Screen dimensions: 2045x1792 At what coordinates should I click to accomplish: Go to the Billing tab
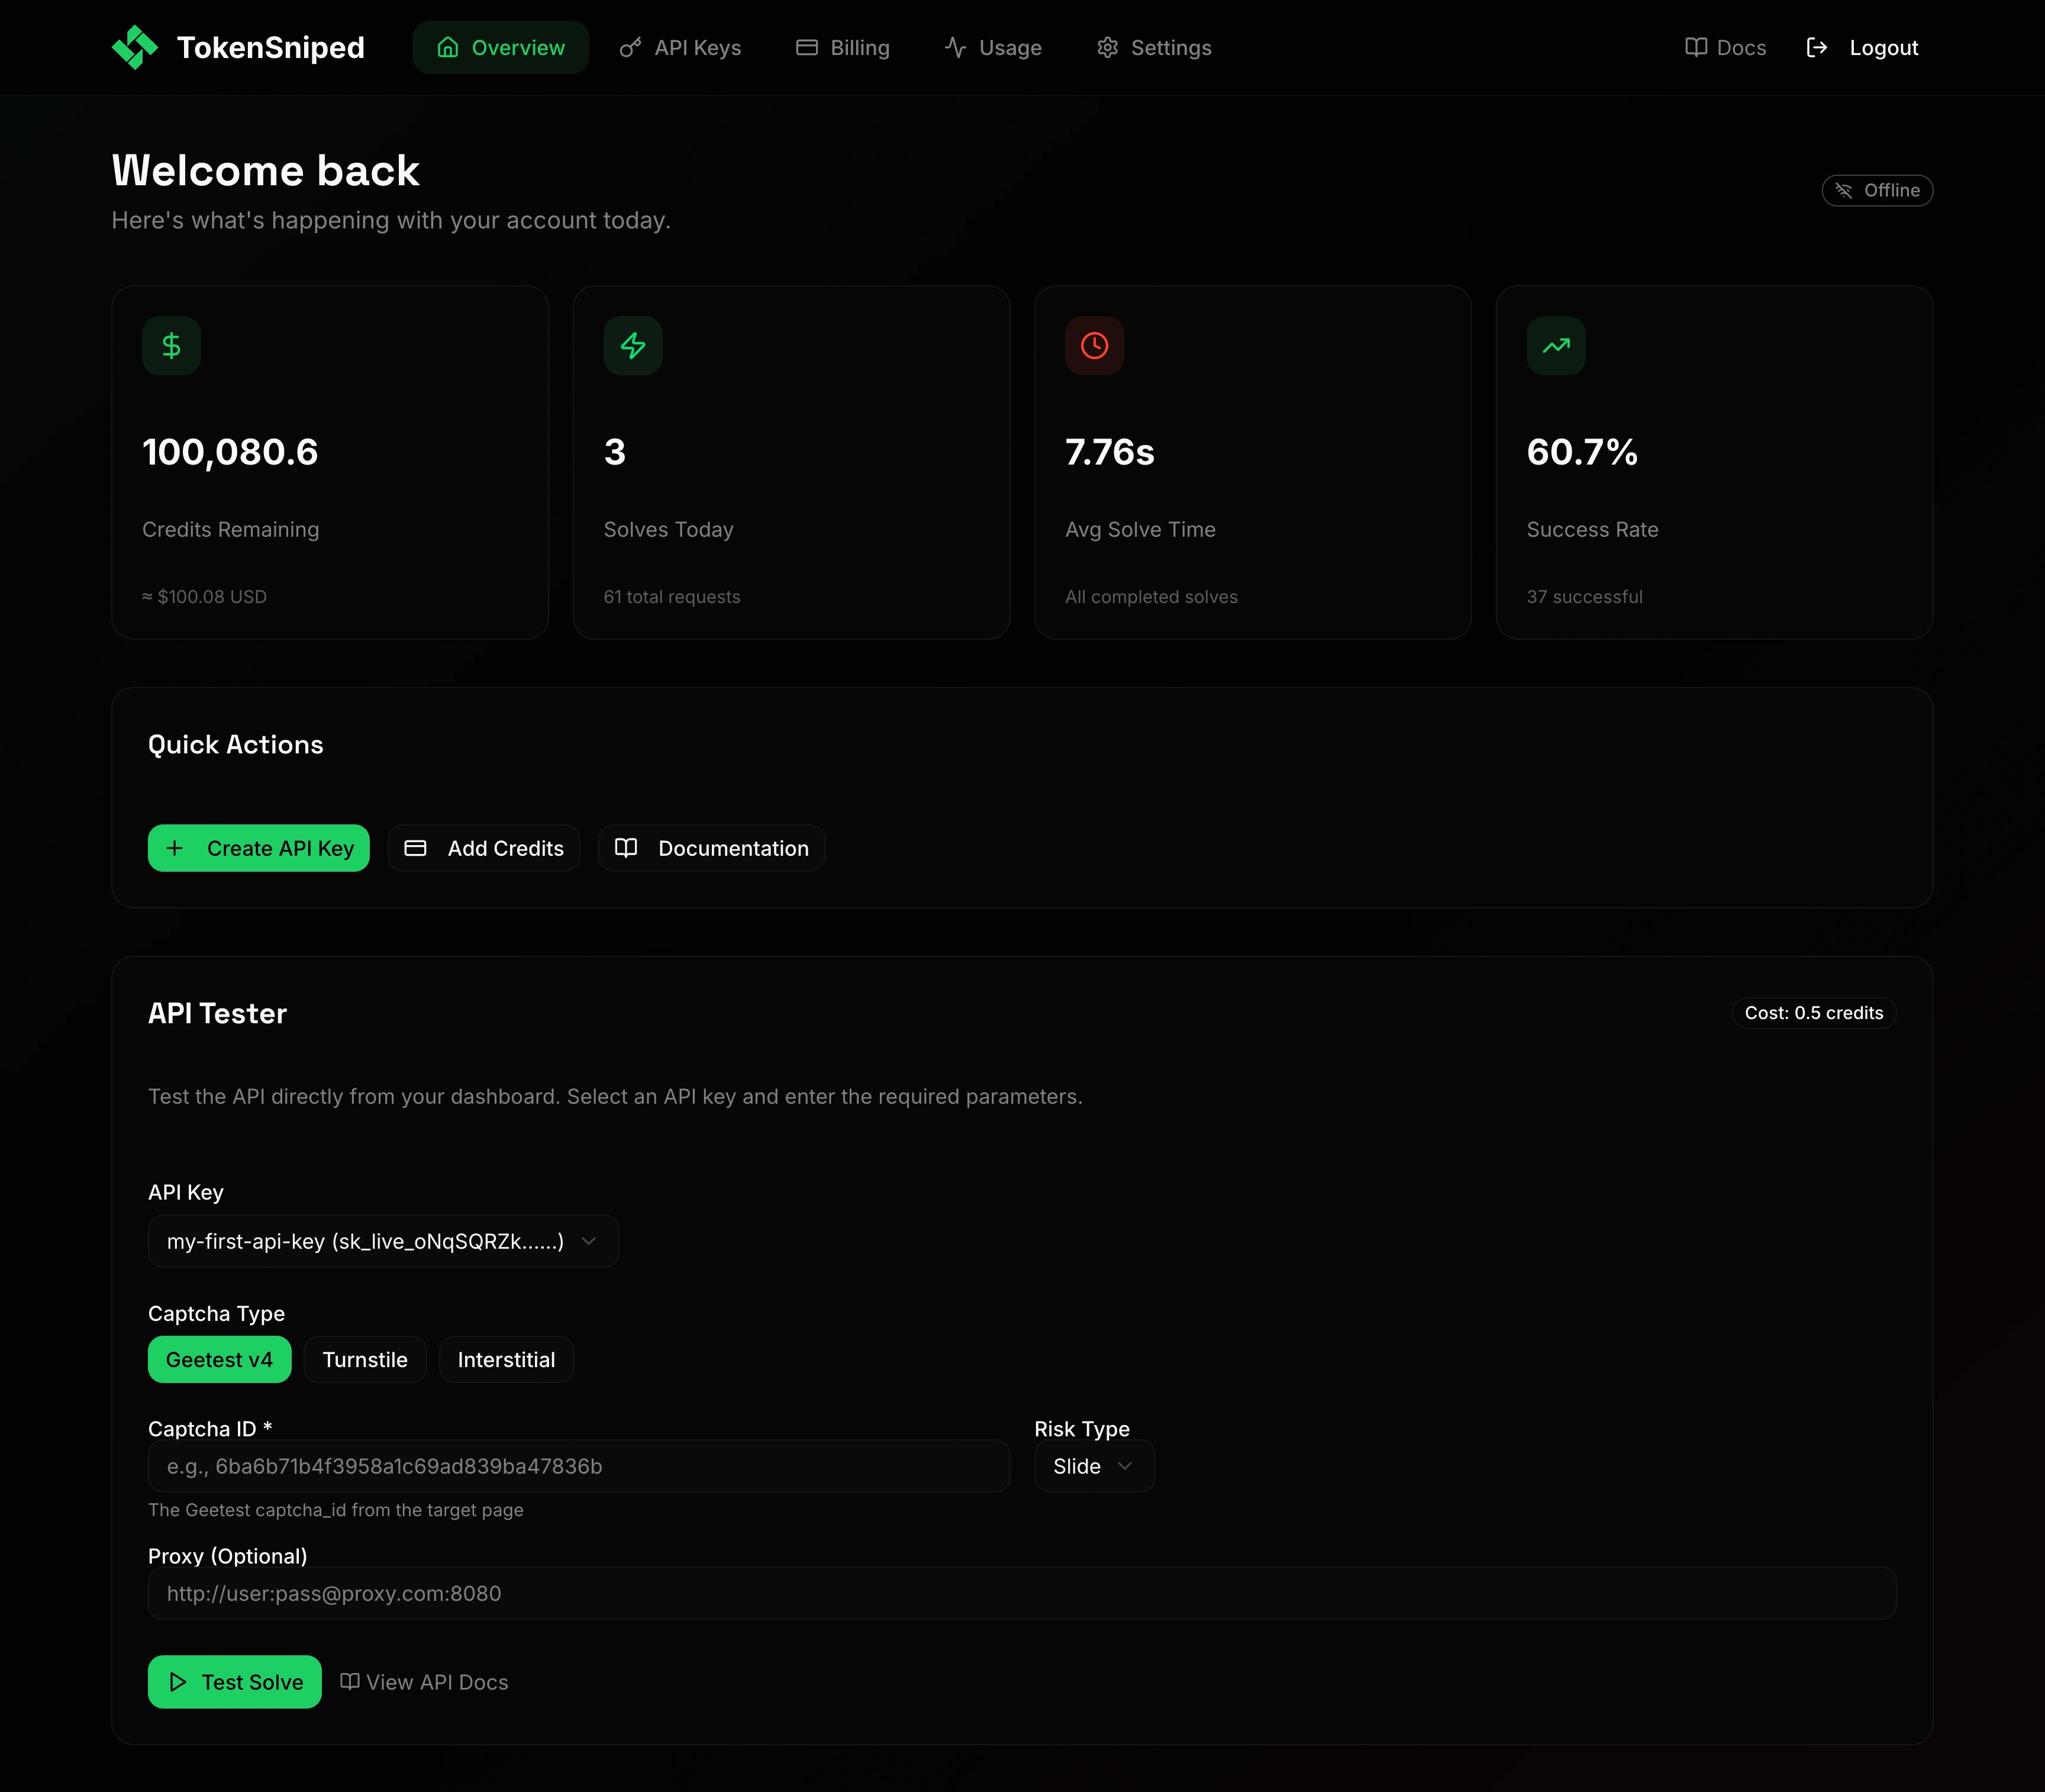[842, 47]
